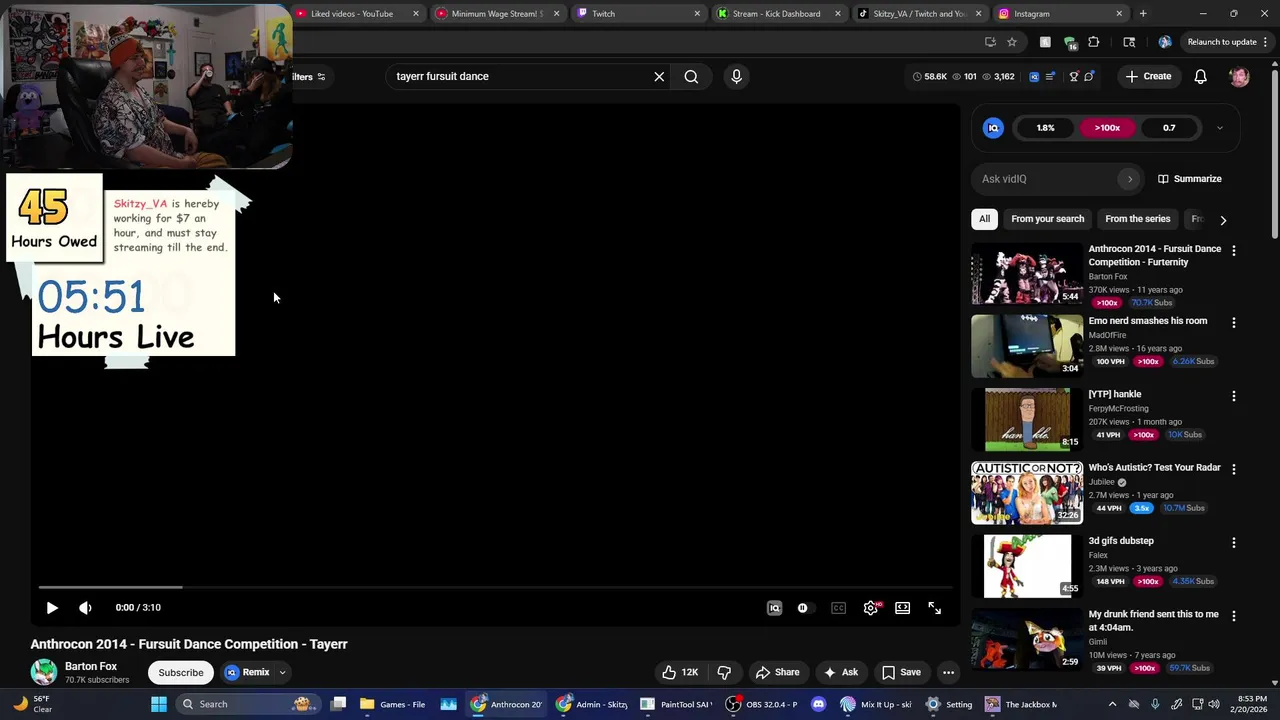Viewport: 1280px width, 720px height.
Task: Open the YouTube account avatar menu
Action: pyautogui.click(x=1239, y=76)
